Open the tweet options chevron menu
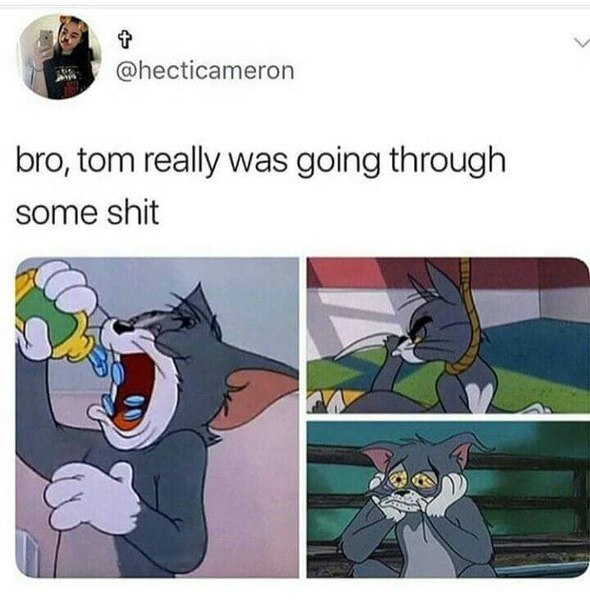The width and height of the screenshot is (590, 604). (x=581, y=42)
